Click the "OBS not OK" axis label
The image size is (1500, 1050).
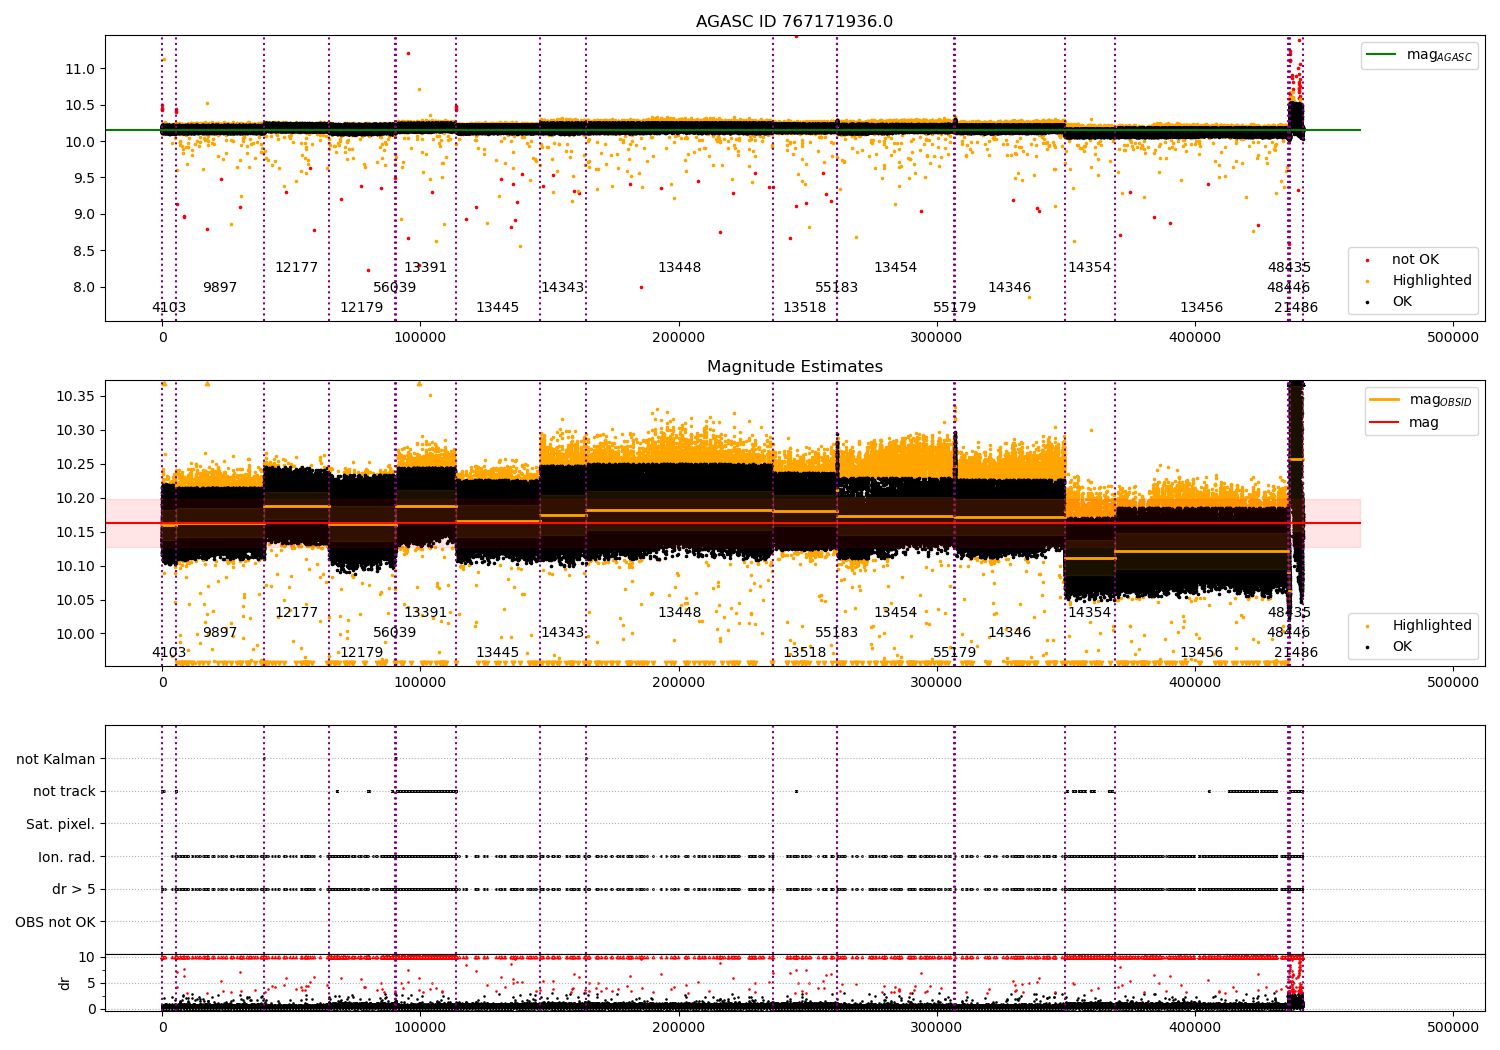pos(56,922)
